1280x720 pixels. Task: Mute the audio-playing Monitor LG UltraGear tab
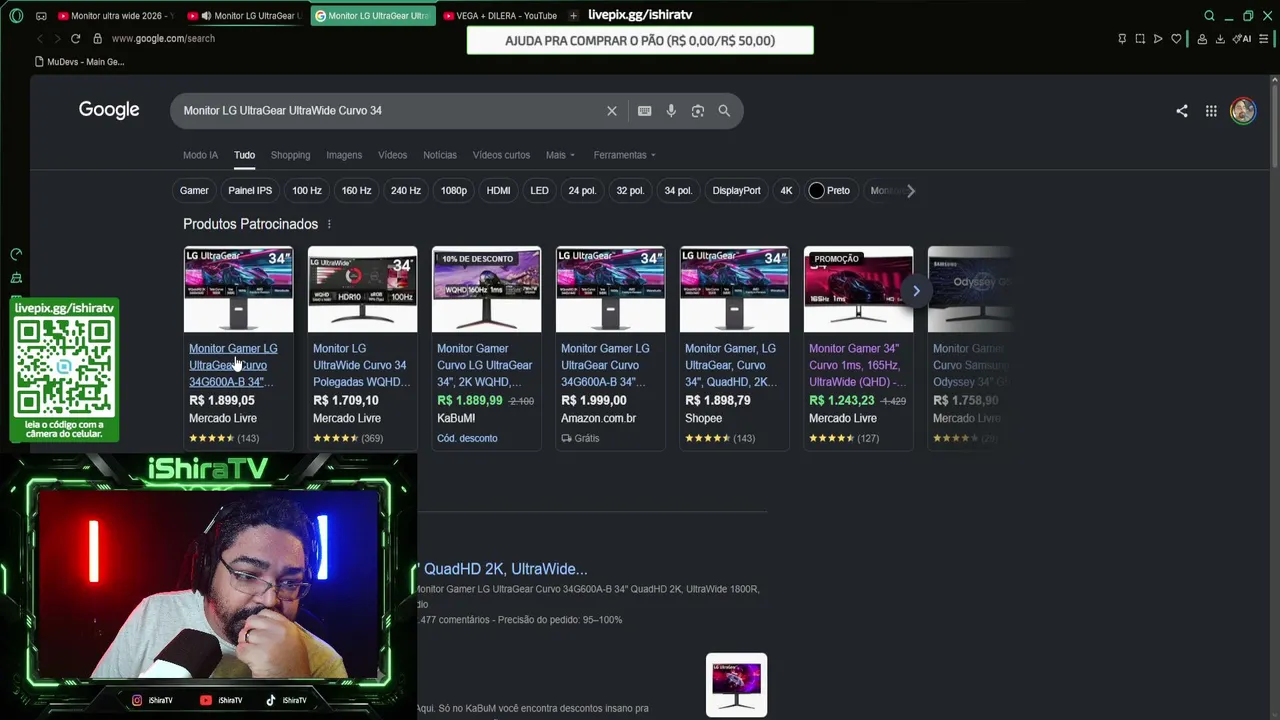tap(206, 16)
